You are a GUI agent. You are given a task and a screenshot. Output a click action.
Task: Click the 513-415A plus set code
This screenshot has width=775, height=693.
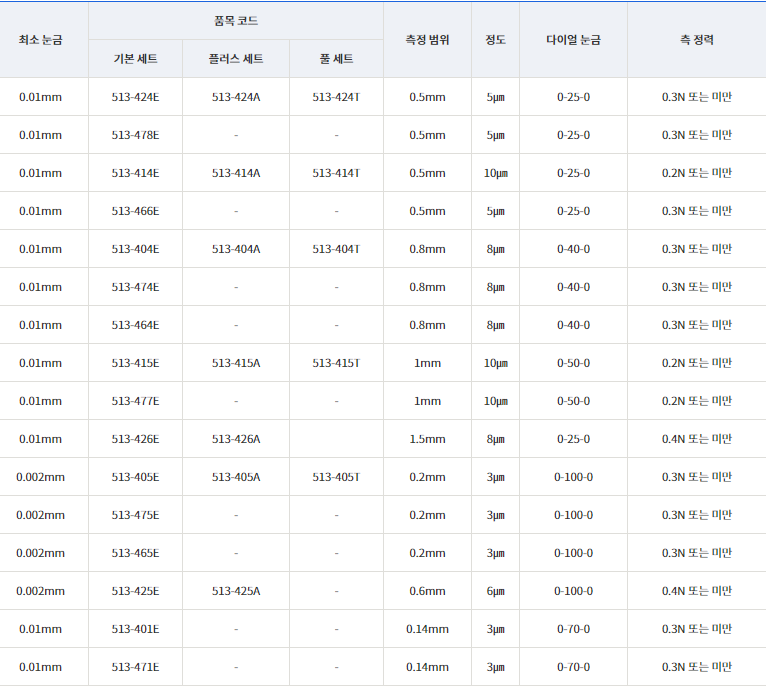tap(236, 363)
